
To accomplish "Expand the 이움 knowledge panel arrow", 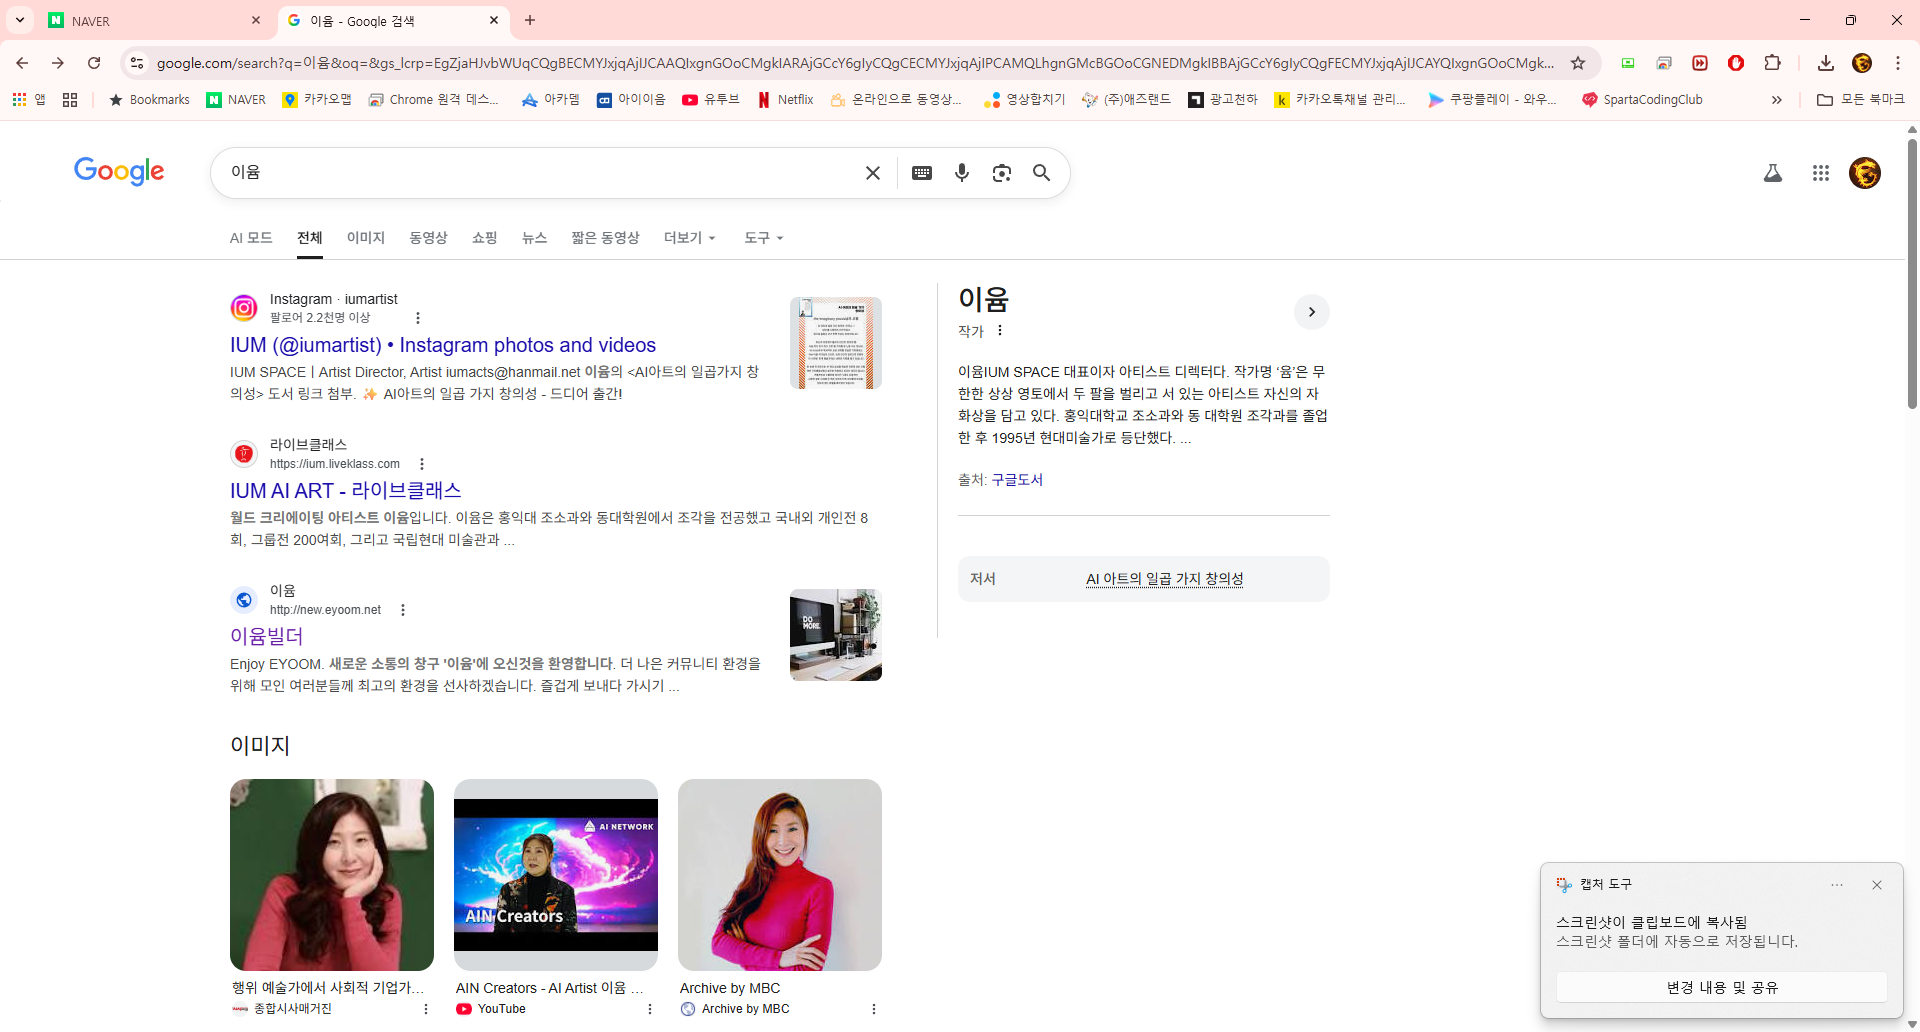I will (x=1312, y=312).
